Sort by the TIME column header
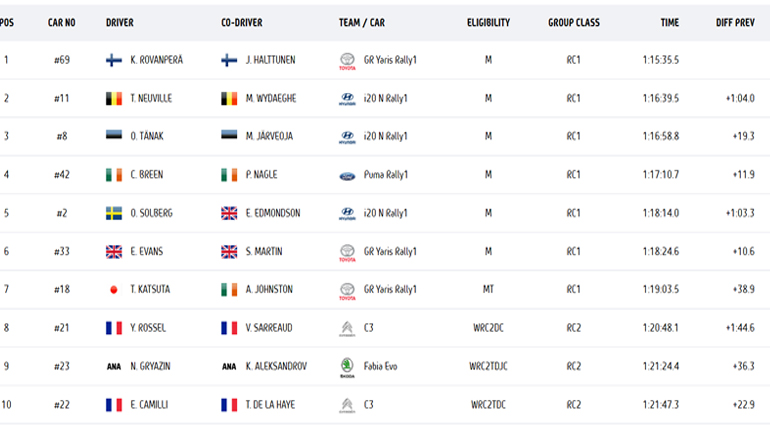Screen dimensions: 770x433 pos(669,23)
